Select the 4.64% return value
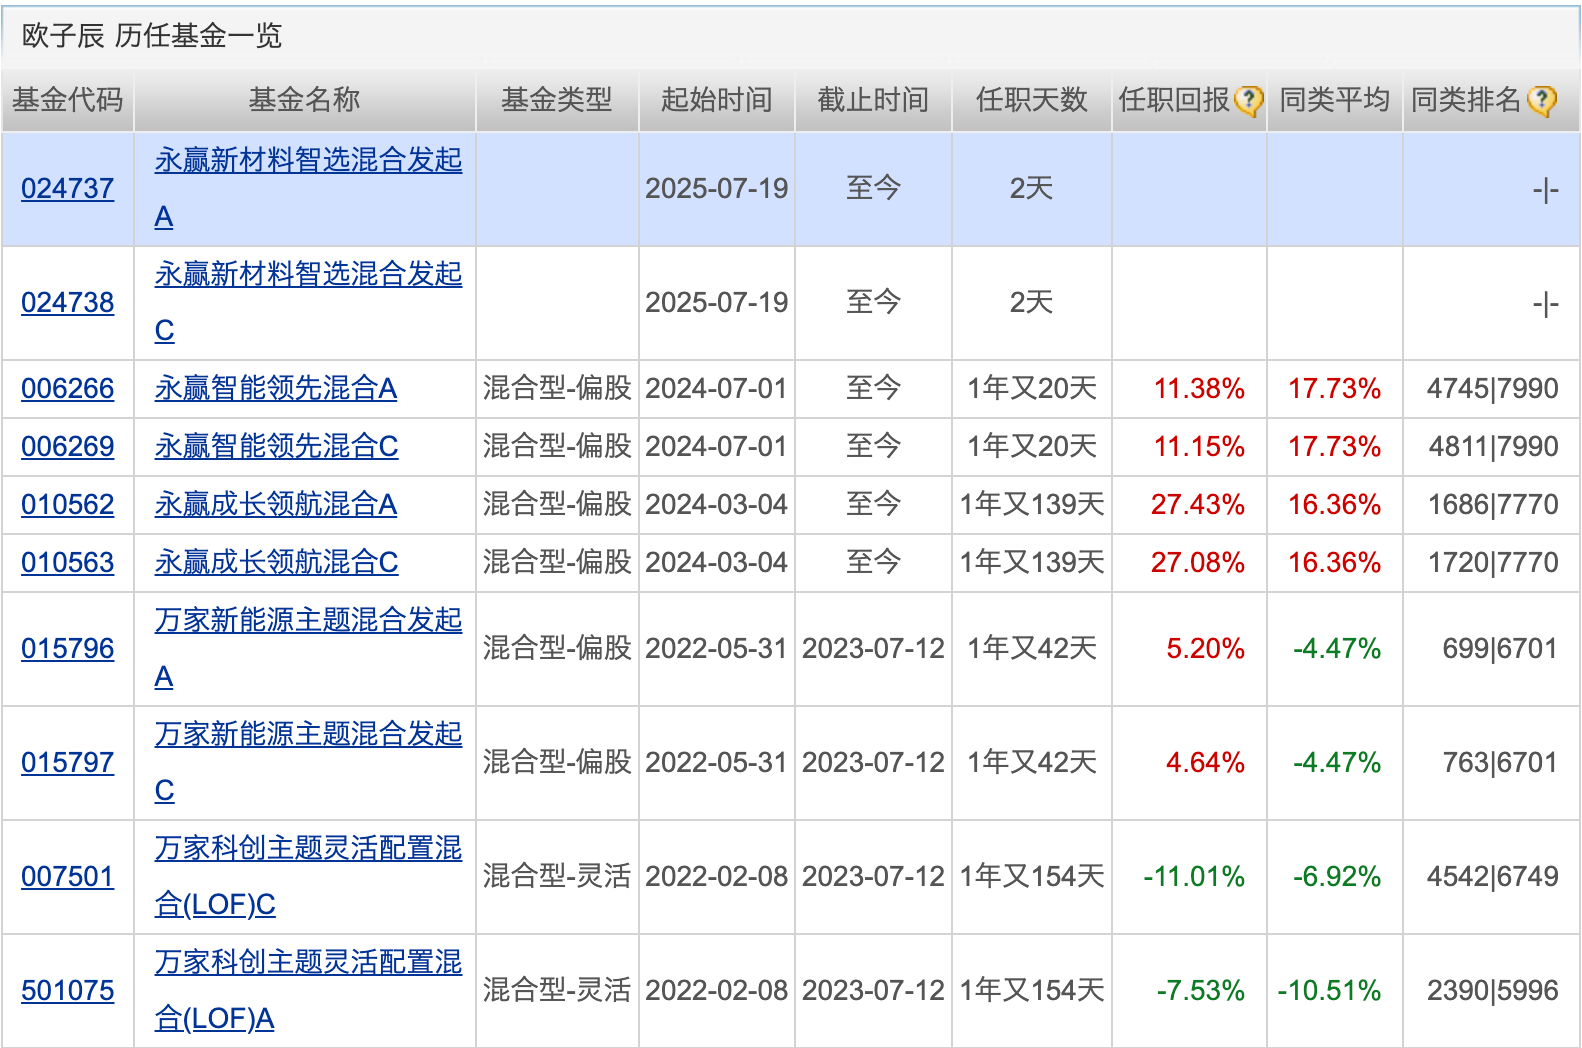 point(1206,762)
